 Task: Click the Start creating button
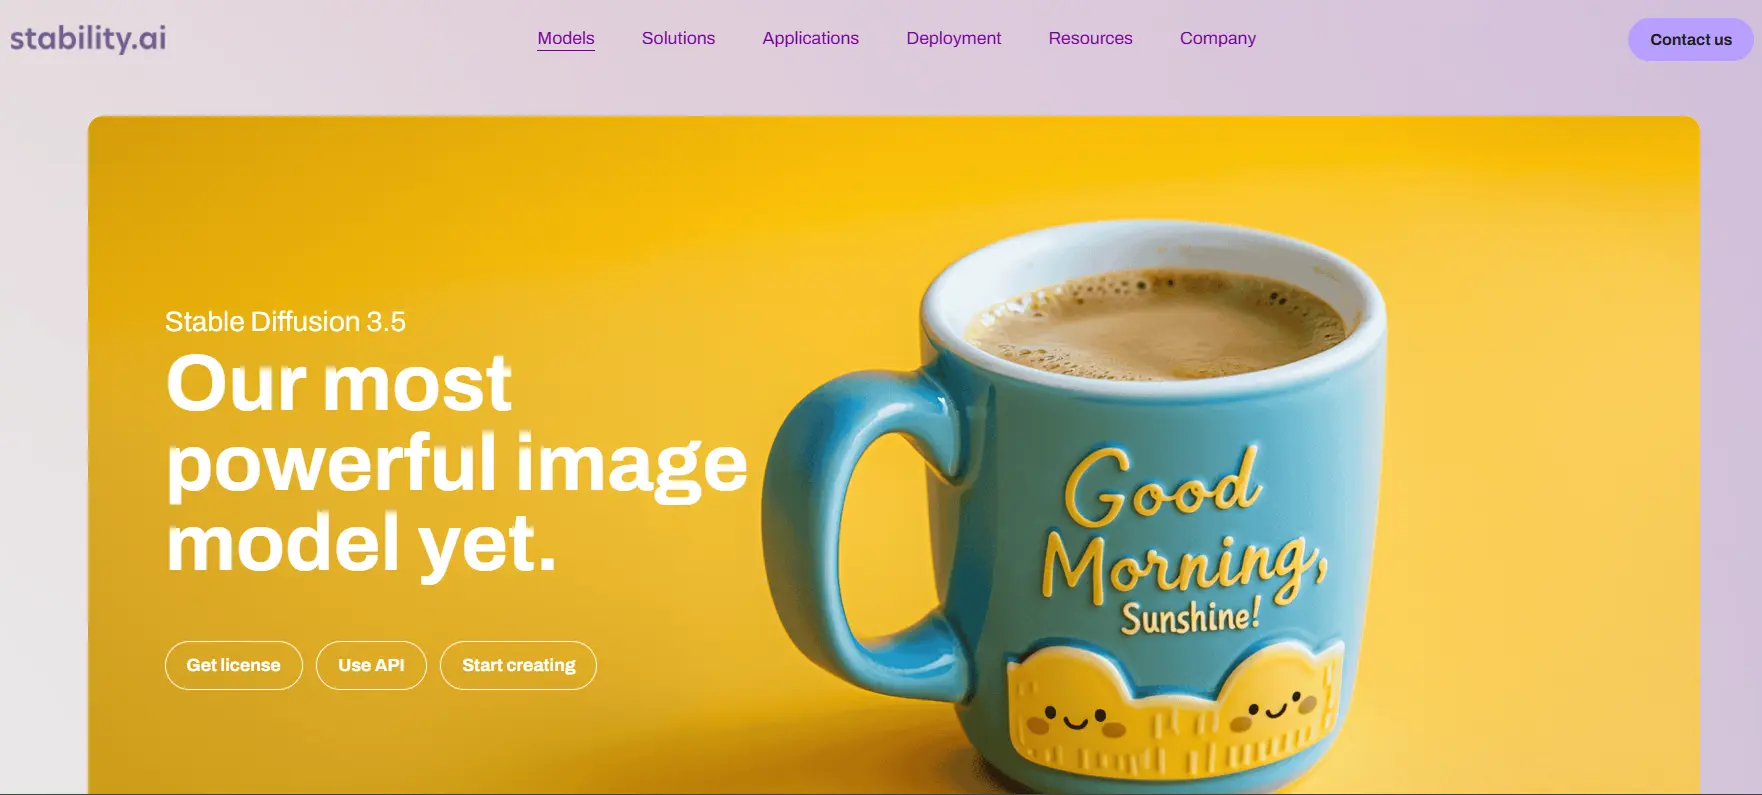pos(518,665)
